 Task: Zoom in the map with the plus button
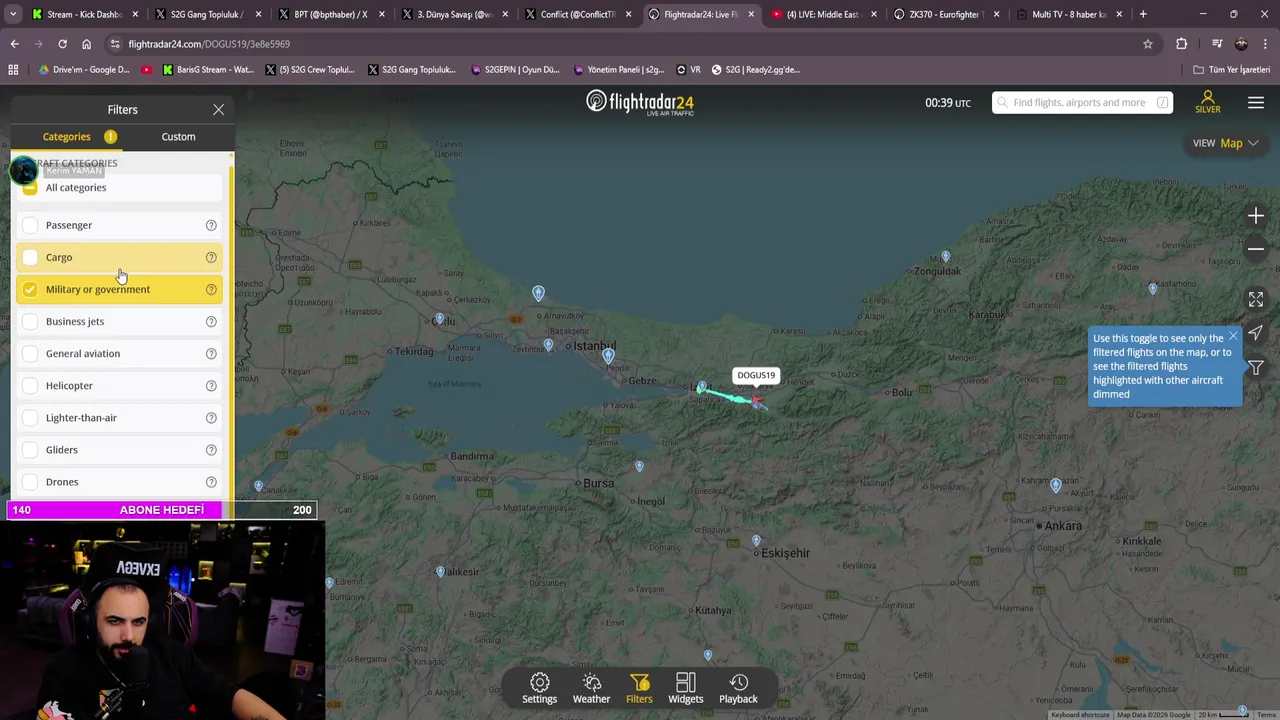[1256, 216]
